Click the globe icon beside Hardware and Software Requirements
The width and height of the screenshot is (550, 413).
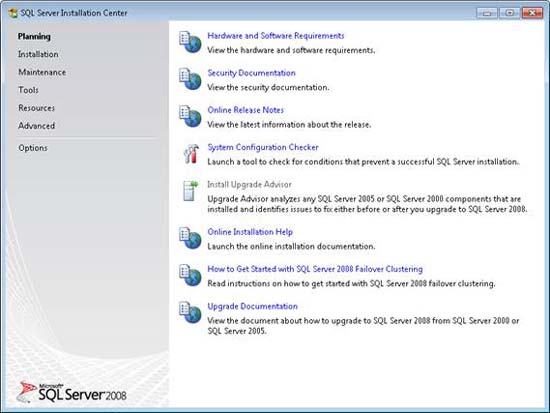point(190,42)
